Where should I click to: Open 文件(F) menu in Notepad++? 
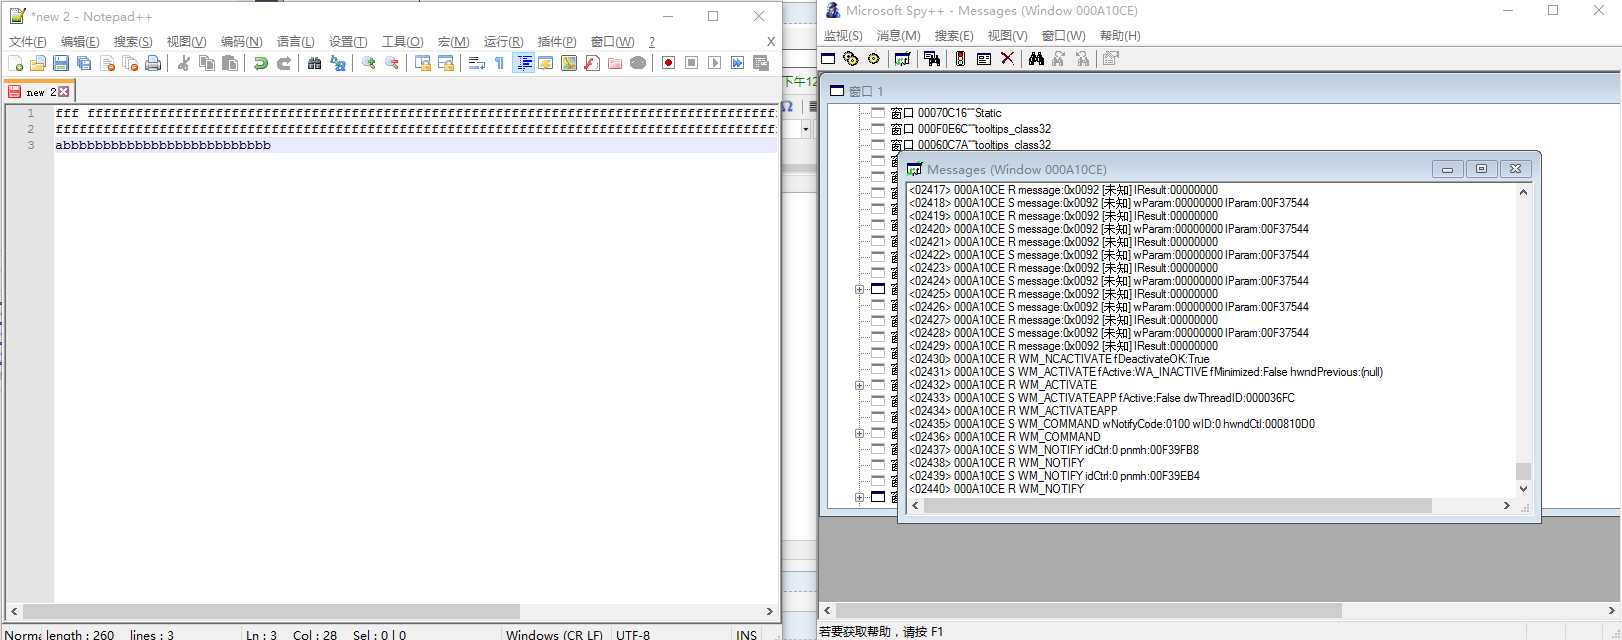point(28,41)
